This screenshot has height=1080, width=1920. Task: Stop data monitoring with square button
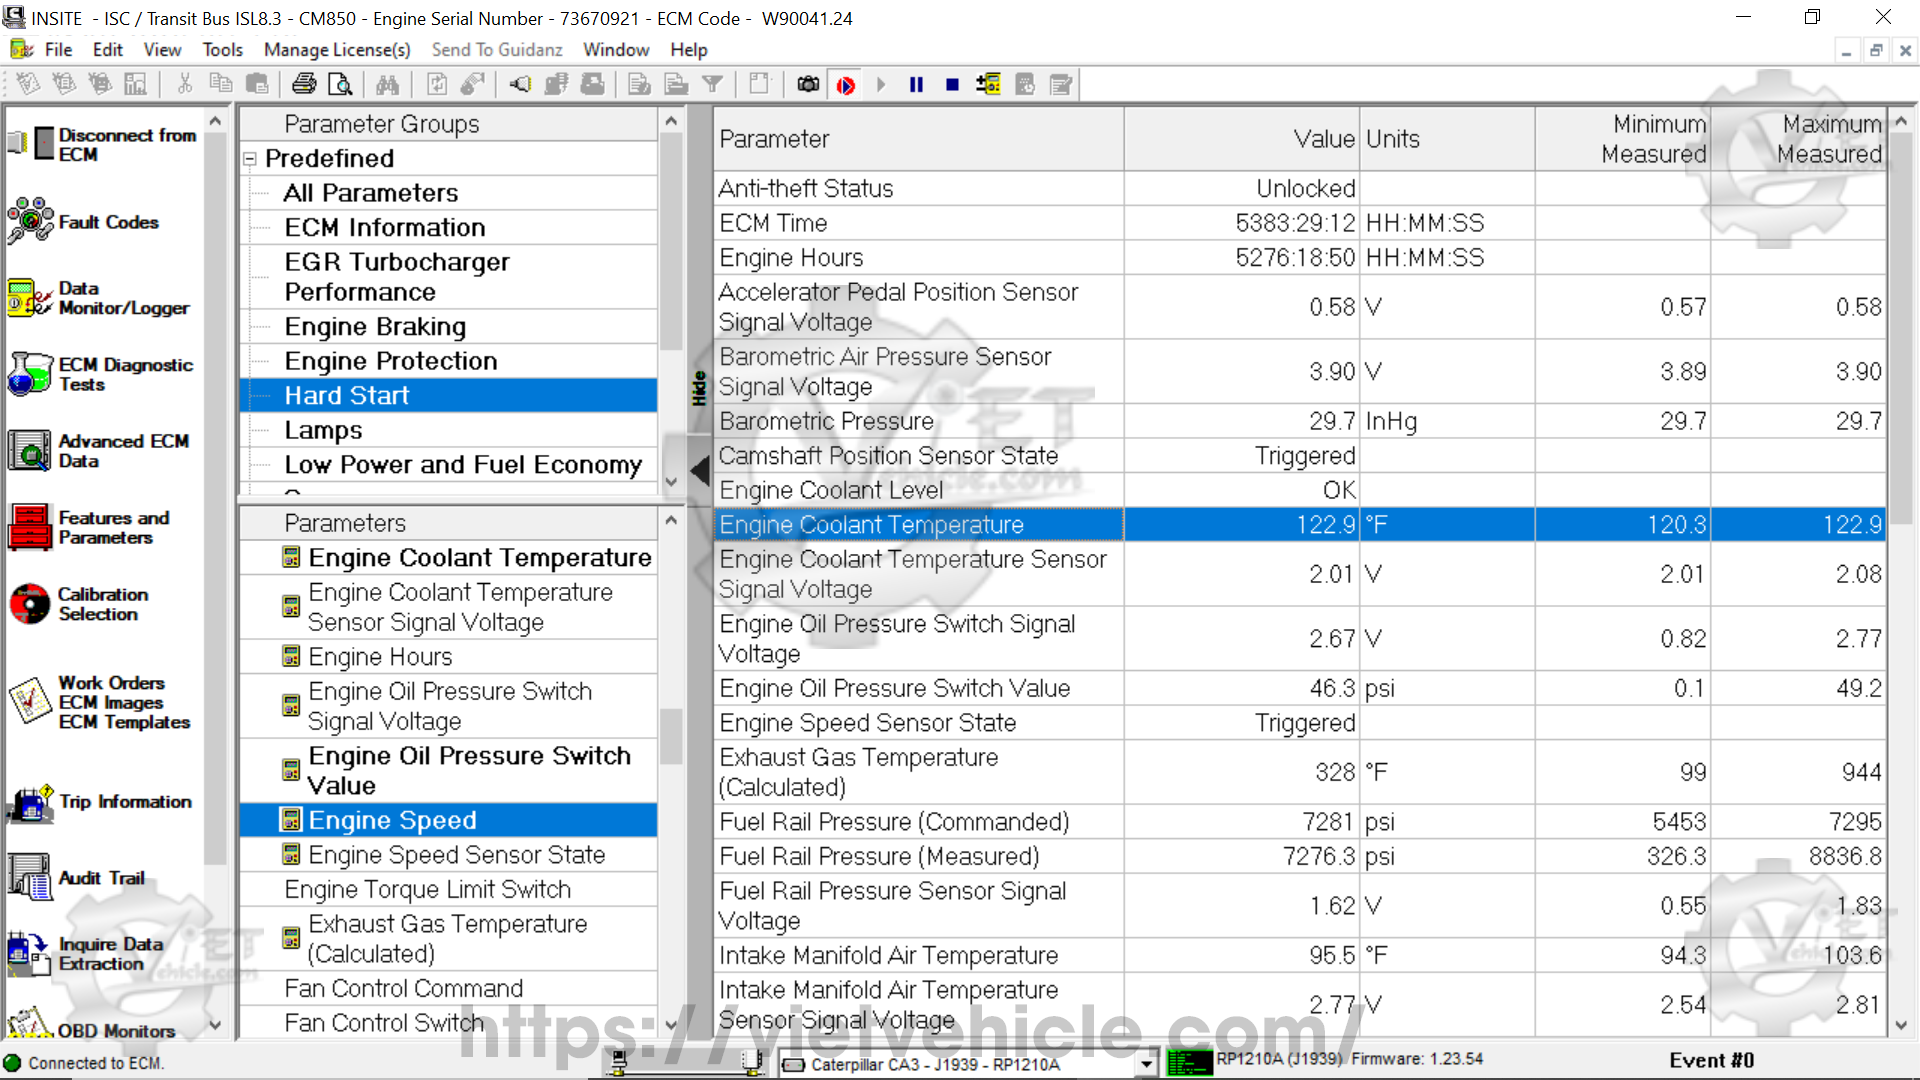point(952,85)
